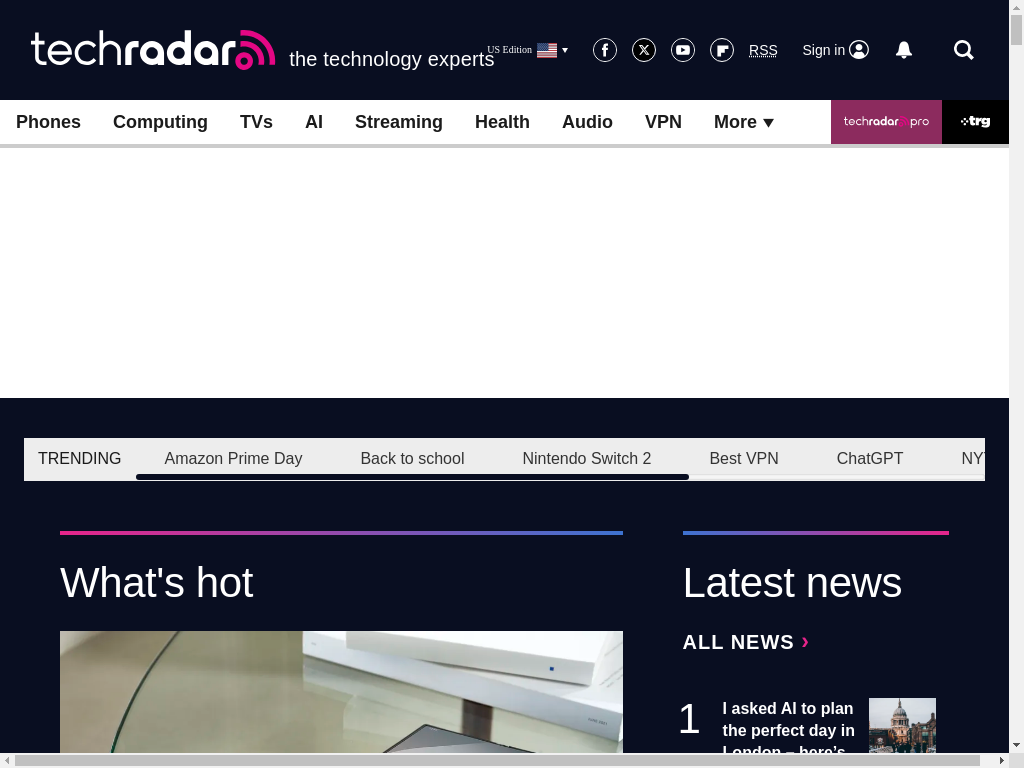1024x768 pixels.
Task: Open the RSS feed link
Action: click(763, 50)
